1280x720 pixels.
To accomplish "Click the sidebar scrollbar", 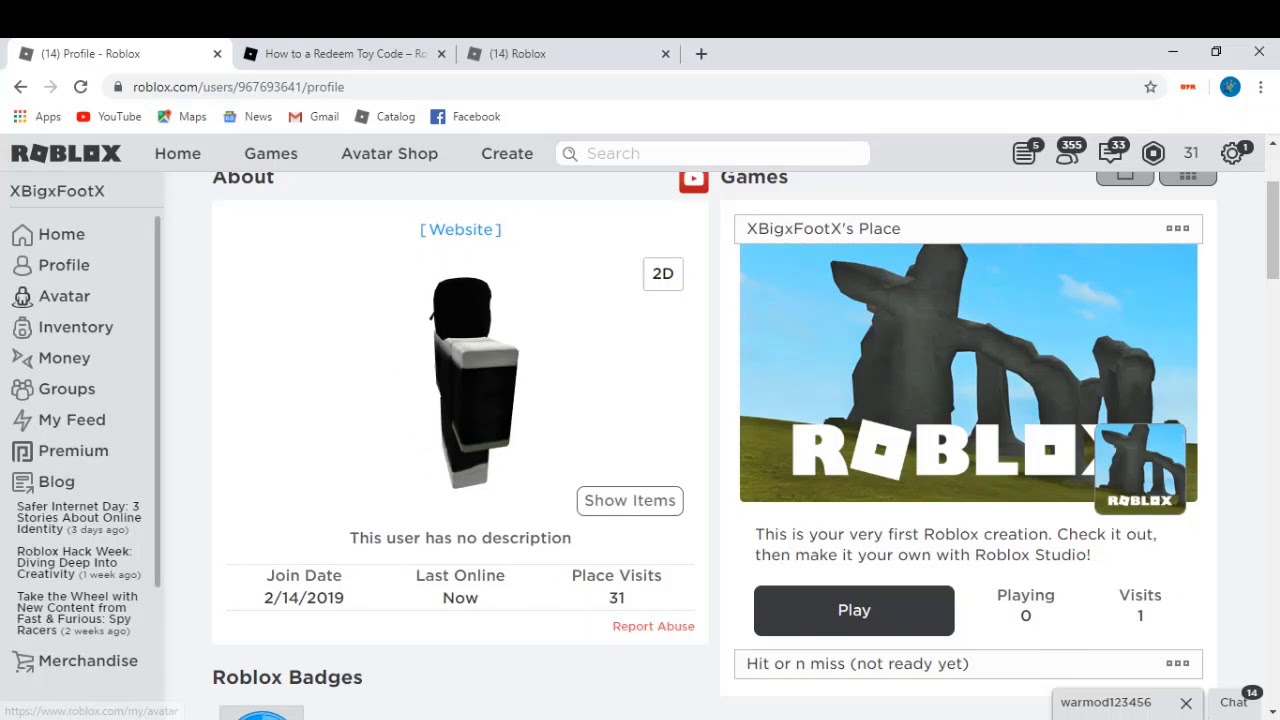I will pyautogui.click(x=157, y=400).
